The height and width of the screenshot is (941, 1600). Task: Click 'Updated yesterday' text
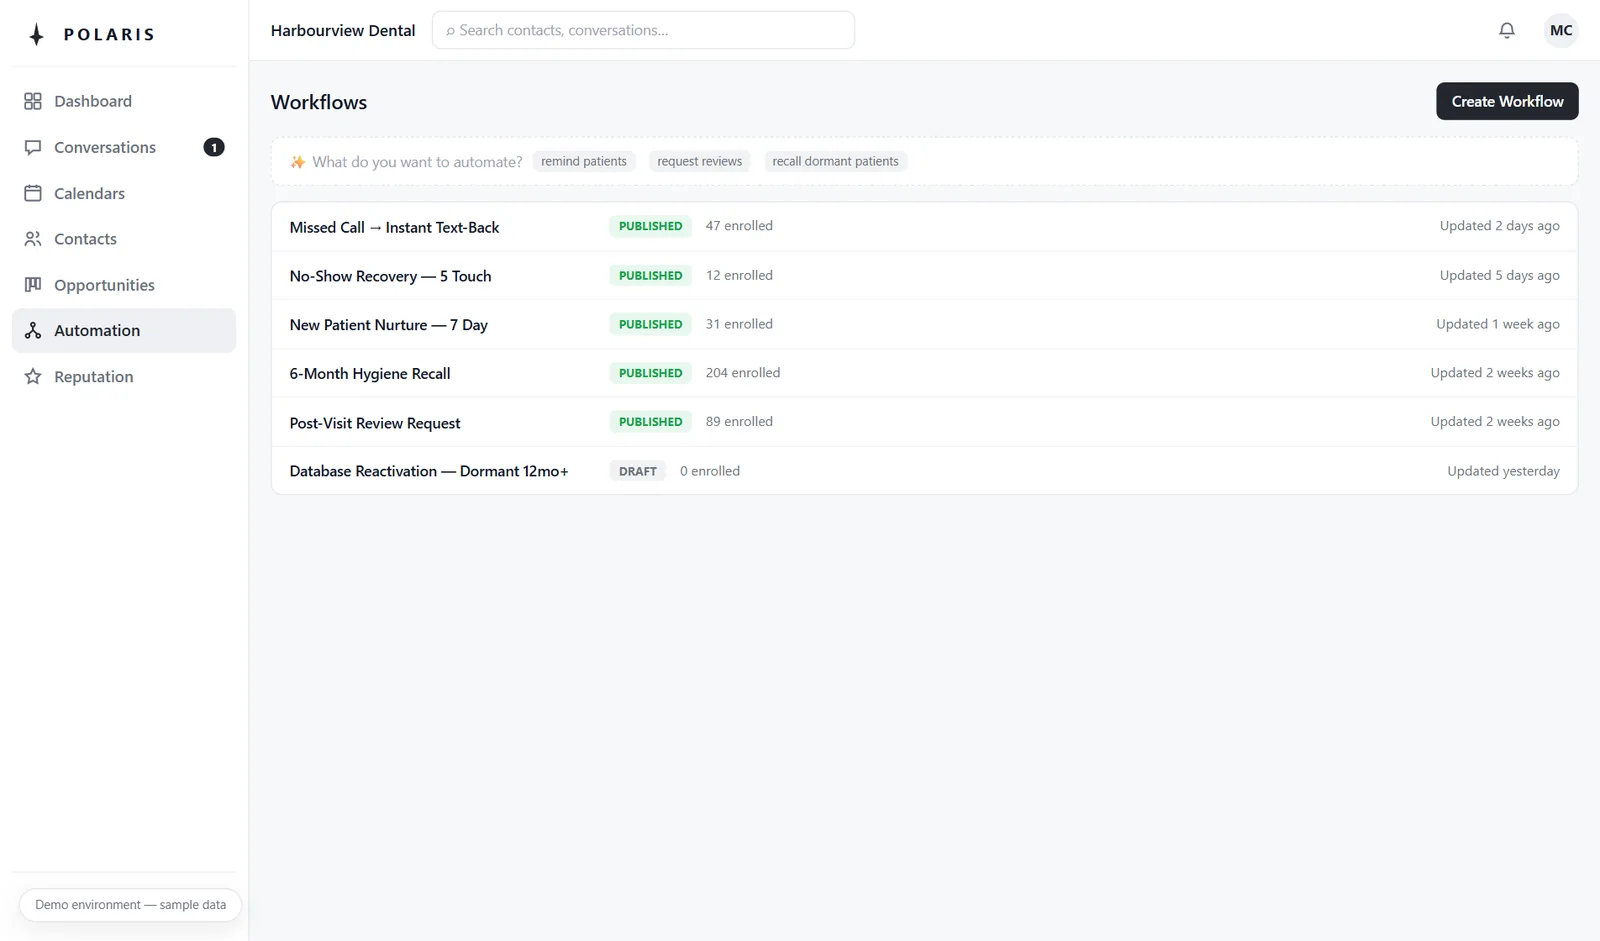point(1503,471)
